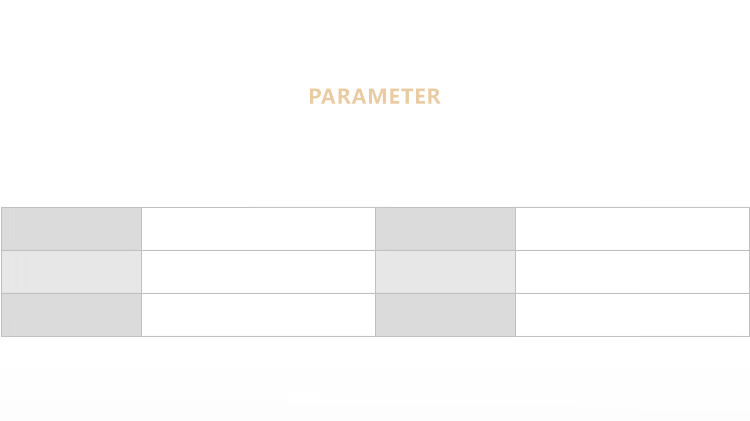Click the last white value cell in bottom row
The image size is (750, 421).
[x=632, y=315]
